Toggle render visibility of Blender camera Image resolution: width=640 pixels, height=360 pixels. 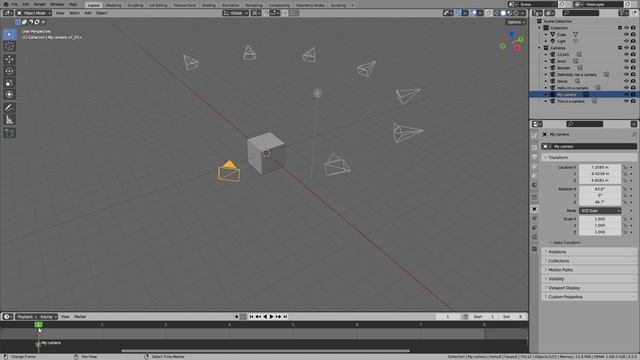[633, 68]
